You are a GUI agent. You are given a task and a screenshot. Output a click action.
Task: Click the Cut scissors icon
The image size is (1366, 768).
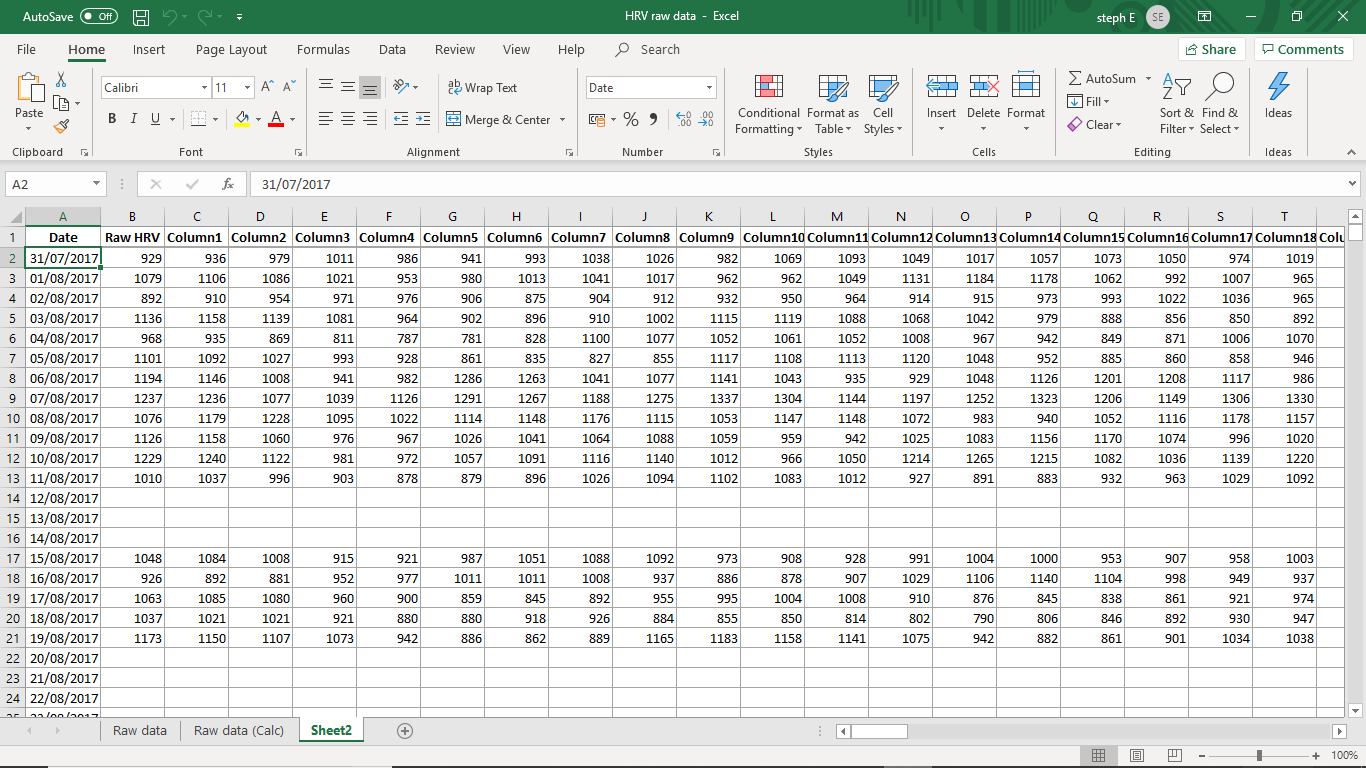pos(61,79)
